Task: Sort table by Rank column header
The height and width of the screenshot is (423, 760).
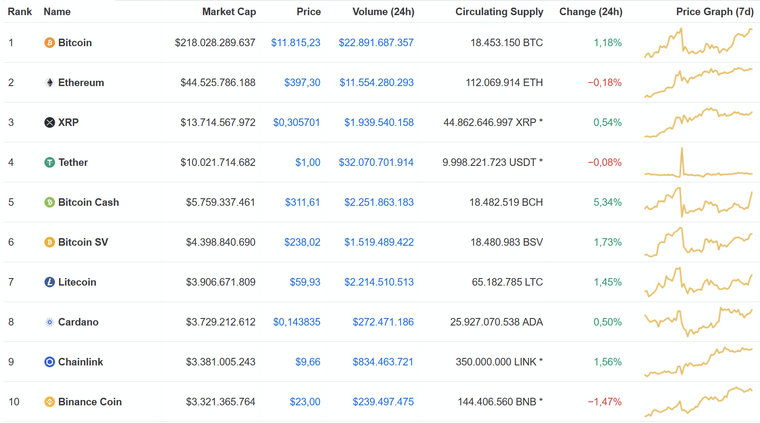Action: pyautogui.click(x=20, y=12)
